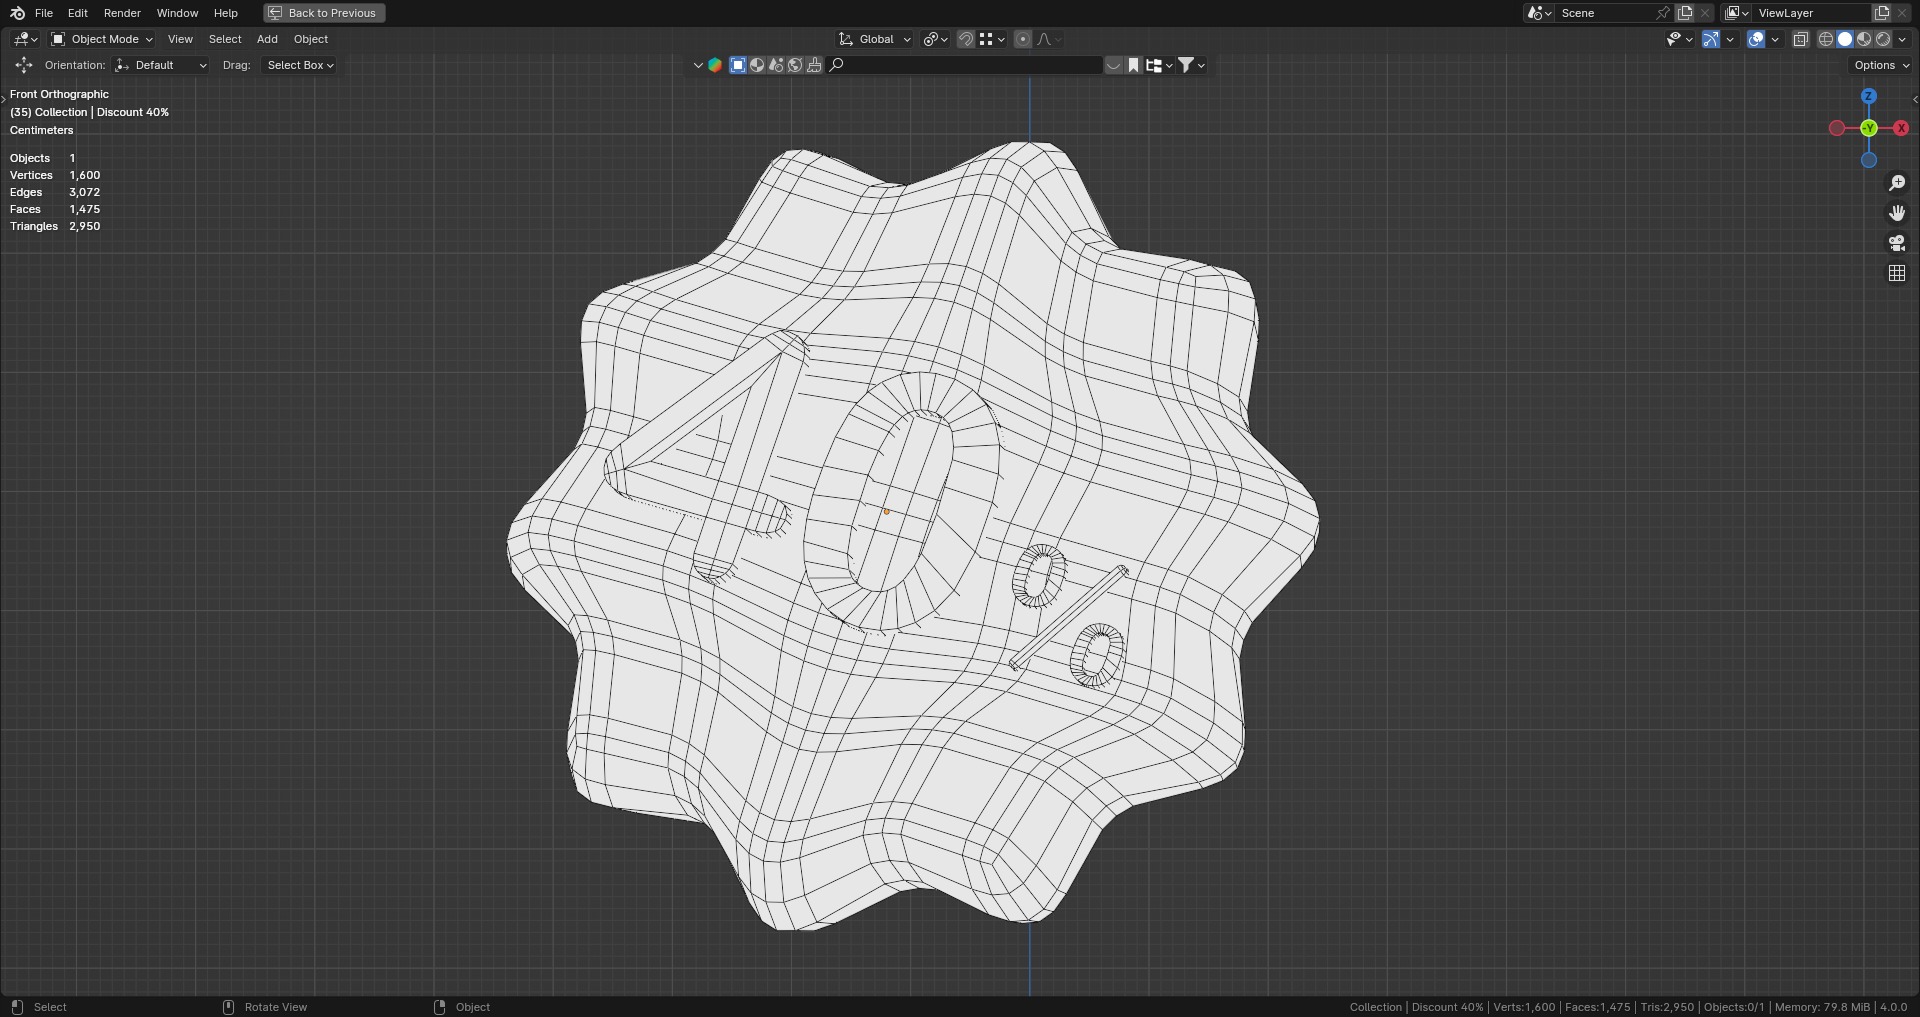Click the blue Z axis gizmo ball
Image resolution: width=1920 pixels, height=1017 pixels.
pos(1869,96)
